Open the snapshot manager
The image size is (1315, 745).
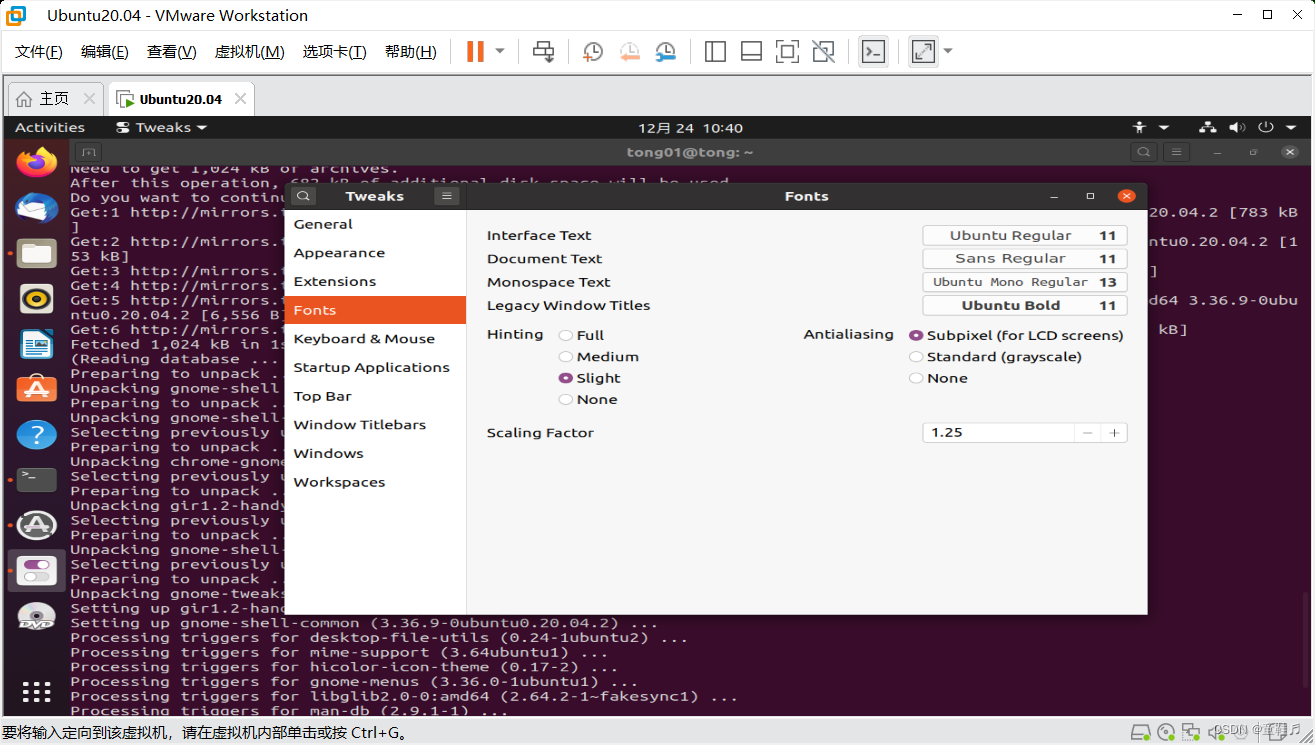(x=665, y=51)
